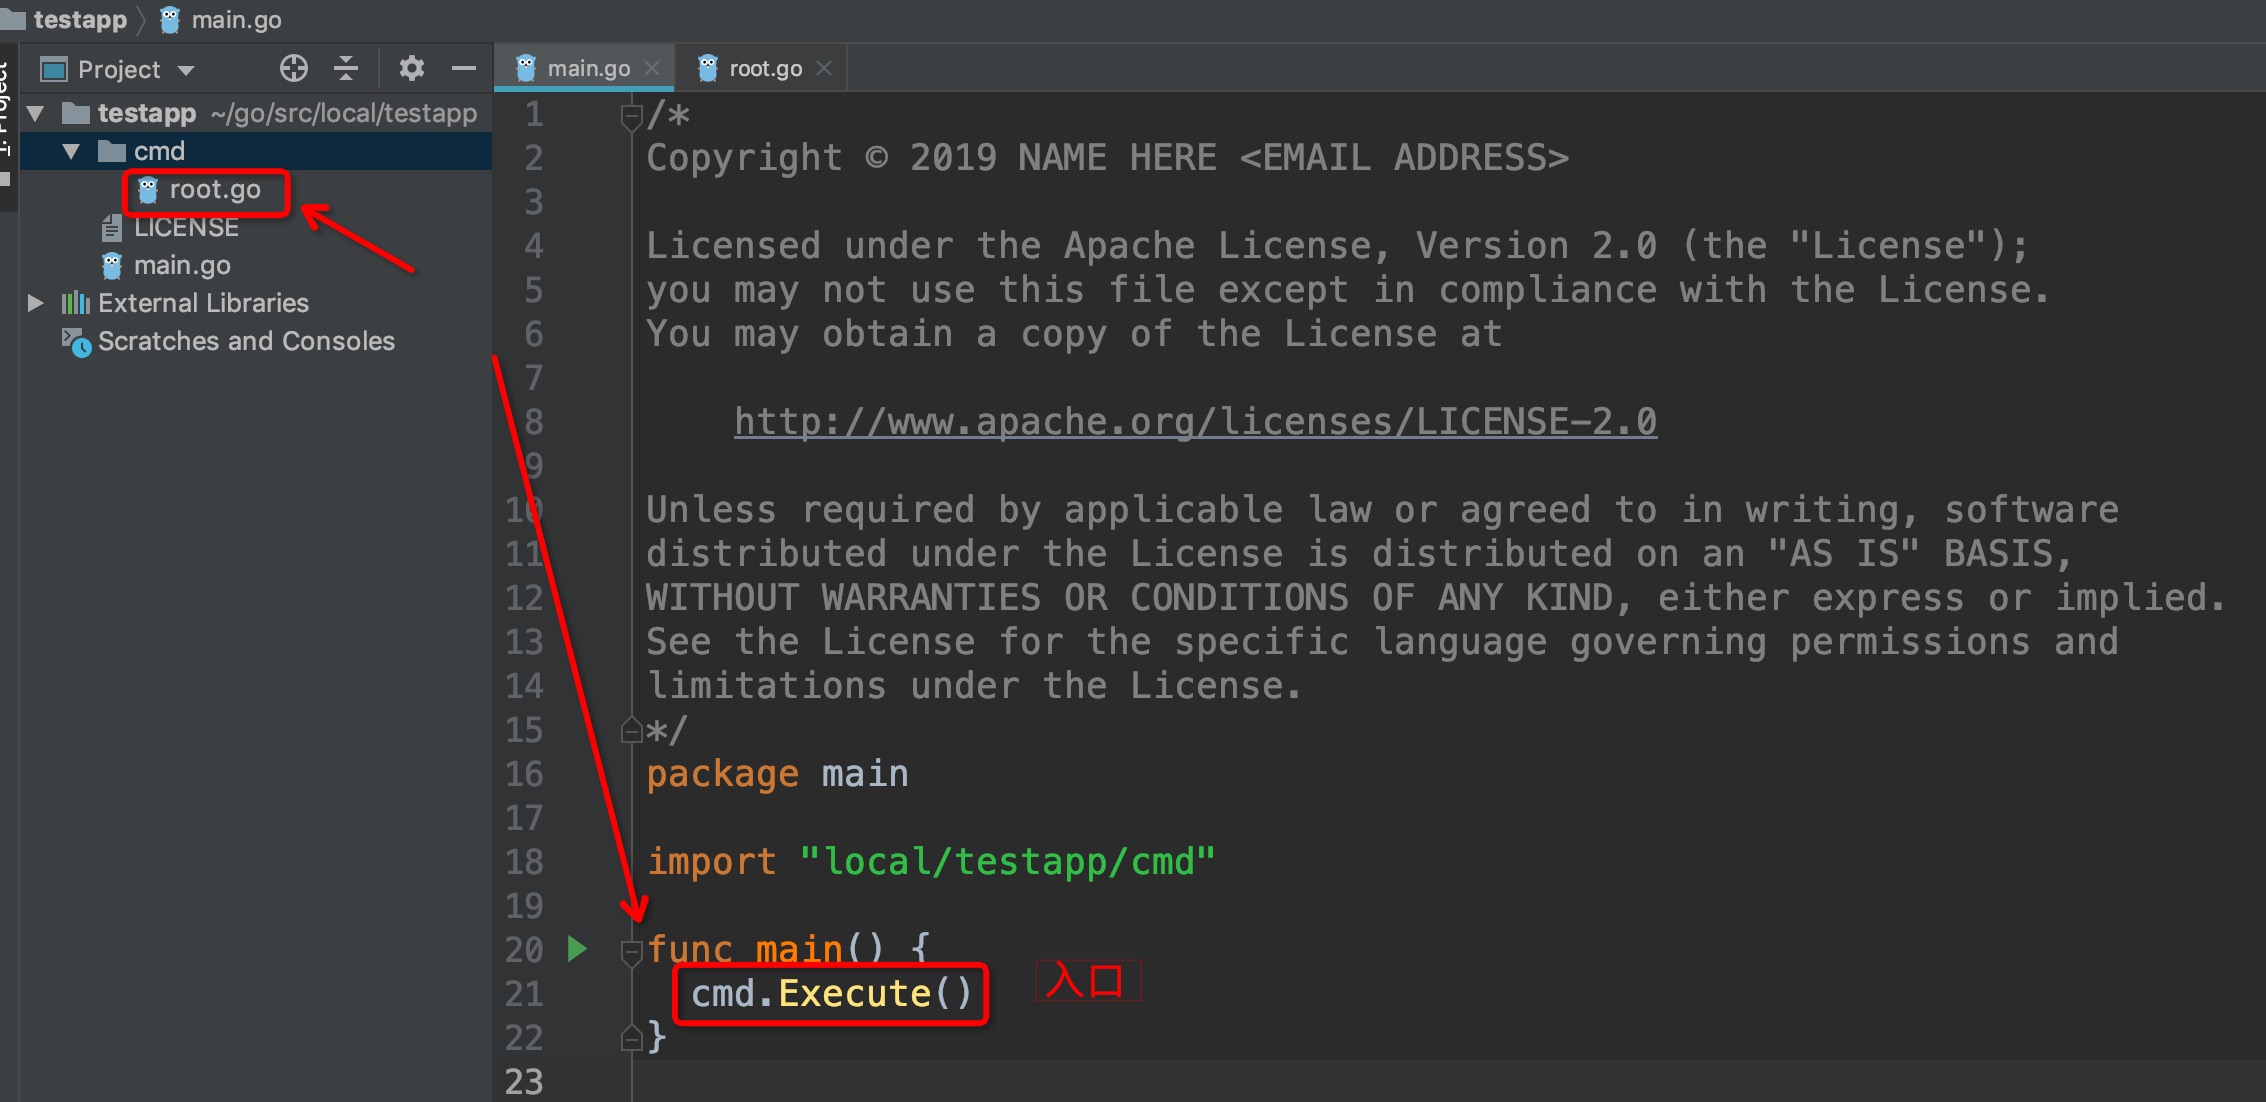Open the Apache license URL link
2266x1102 pixels.
[1195, 422]
